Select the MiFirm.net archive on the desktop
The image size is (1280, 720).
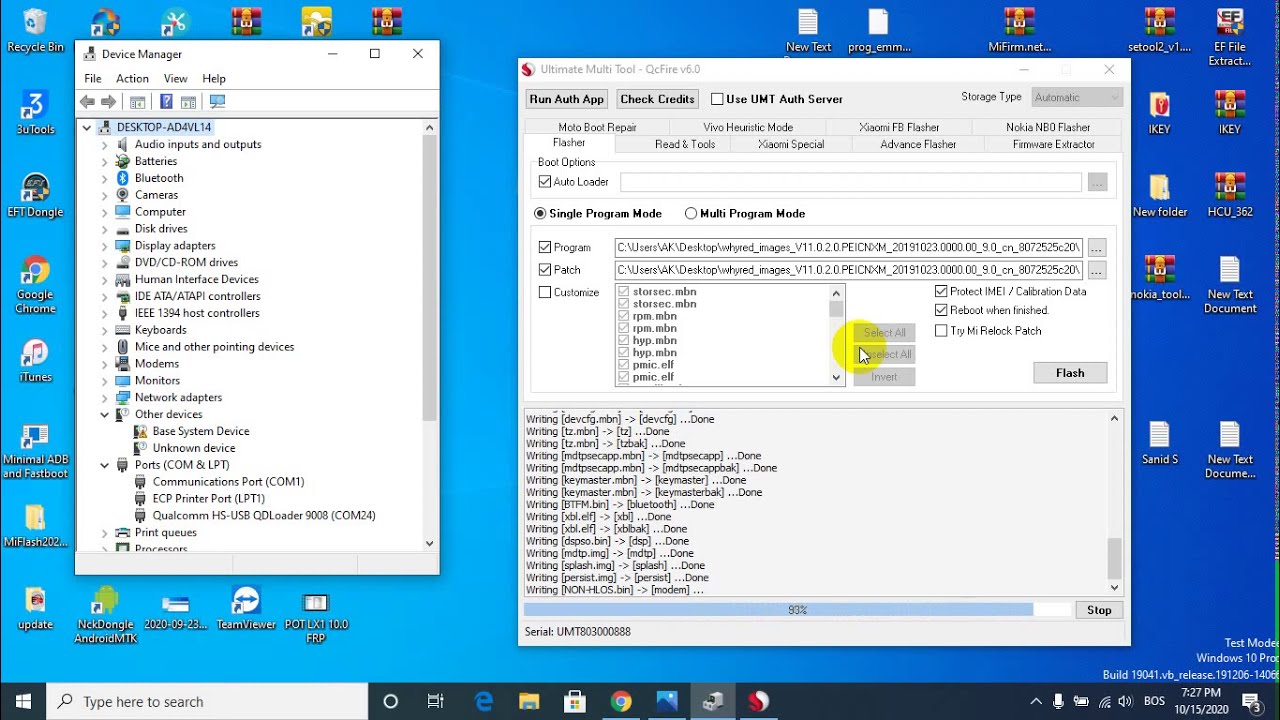click(1019, 31)
